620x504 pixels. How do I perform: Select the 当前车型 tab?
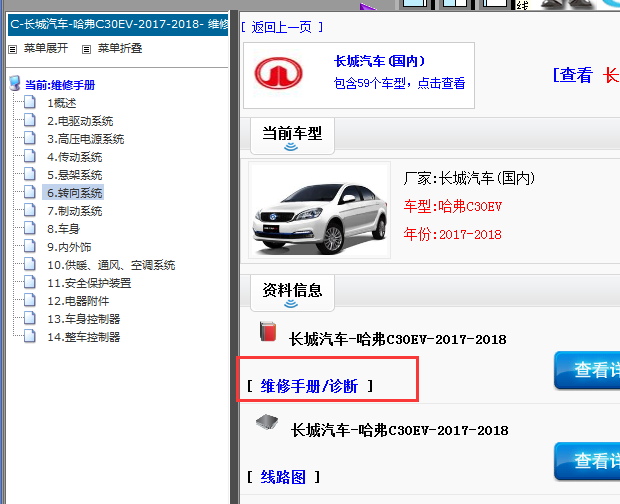pyautogui.click(x=292, y=136)
